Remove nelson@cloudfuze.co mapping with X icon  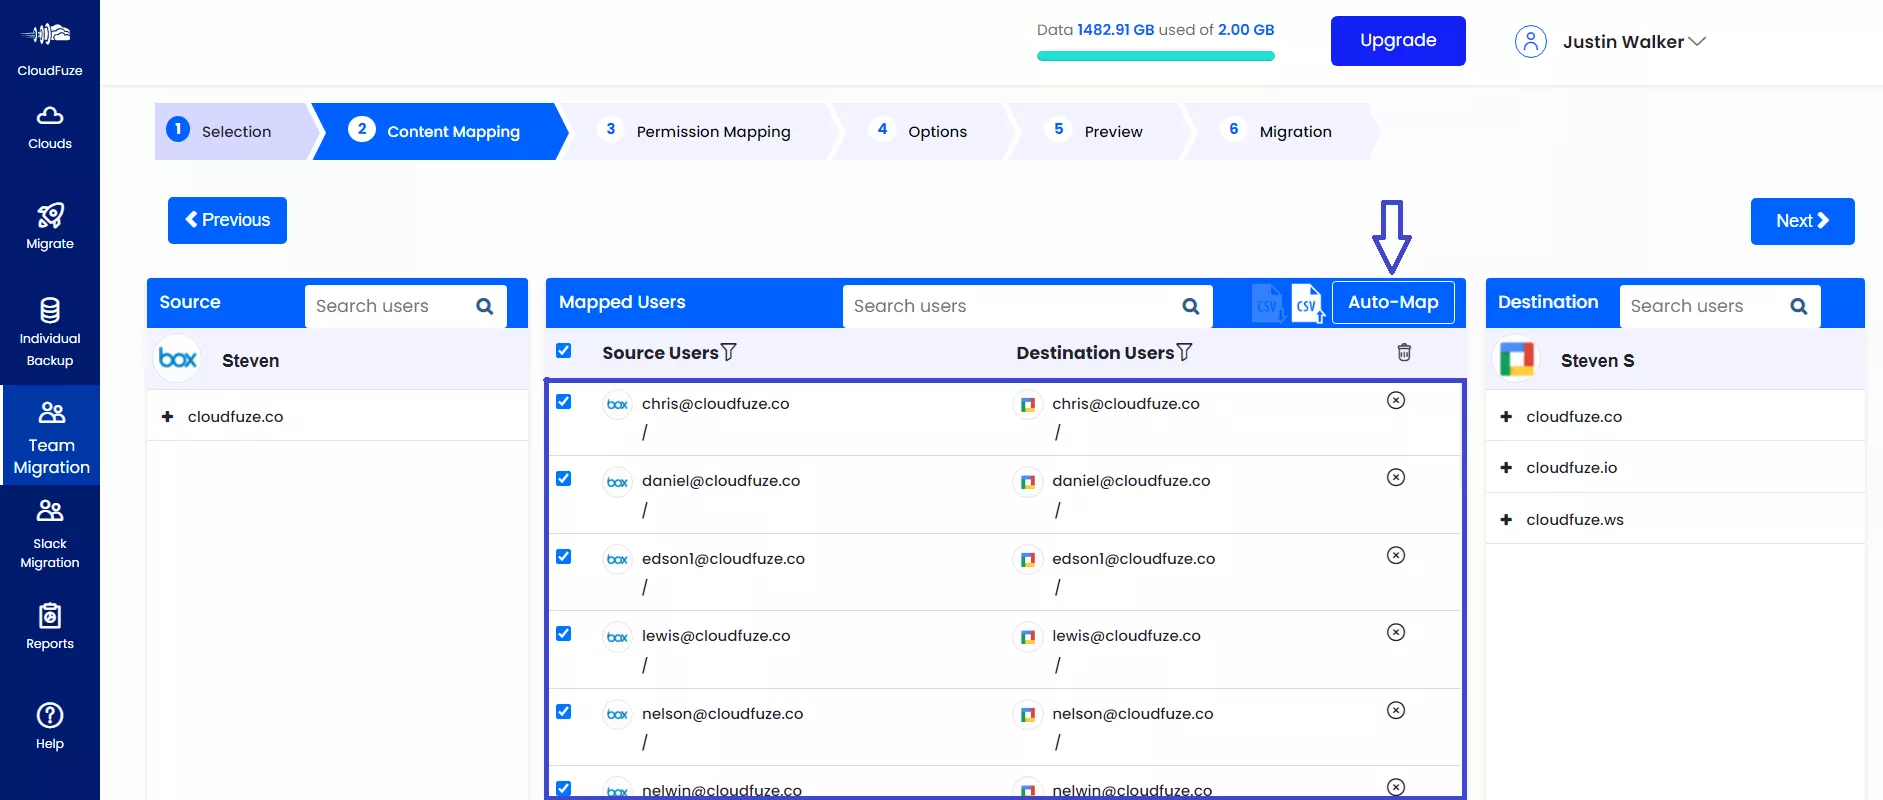(x=1396, y=710)
